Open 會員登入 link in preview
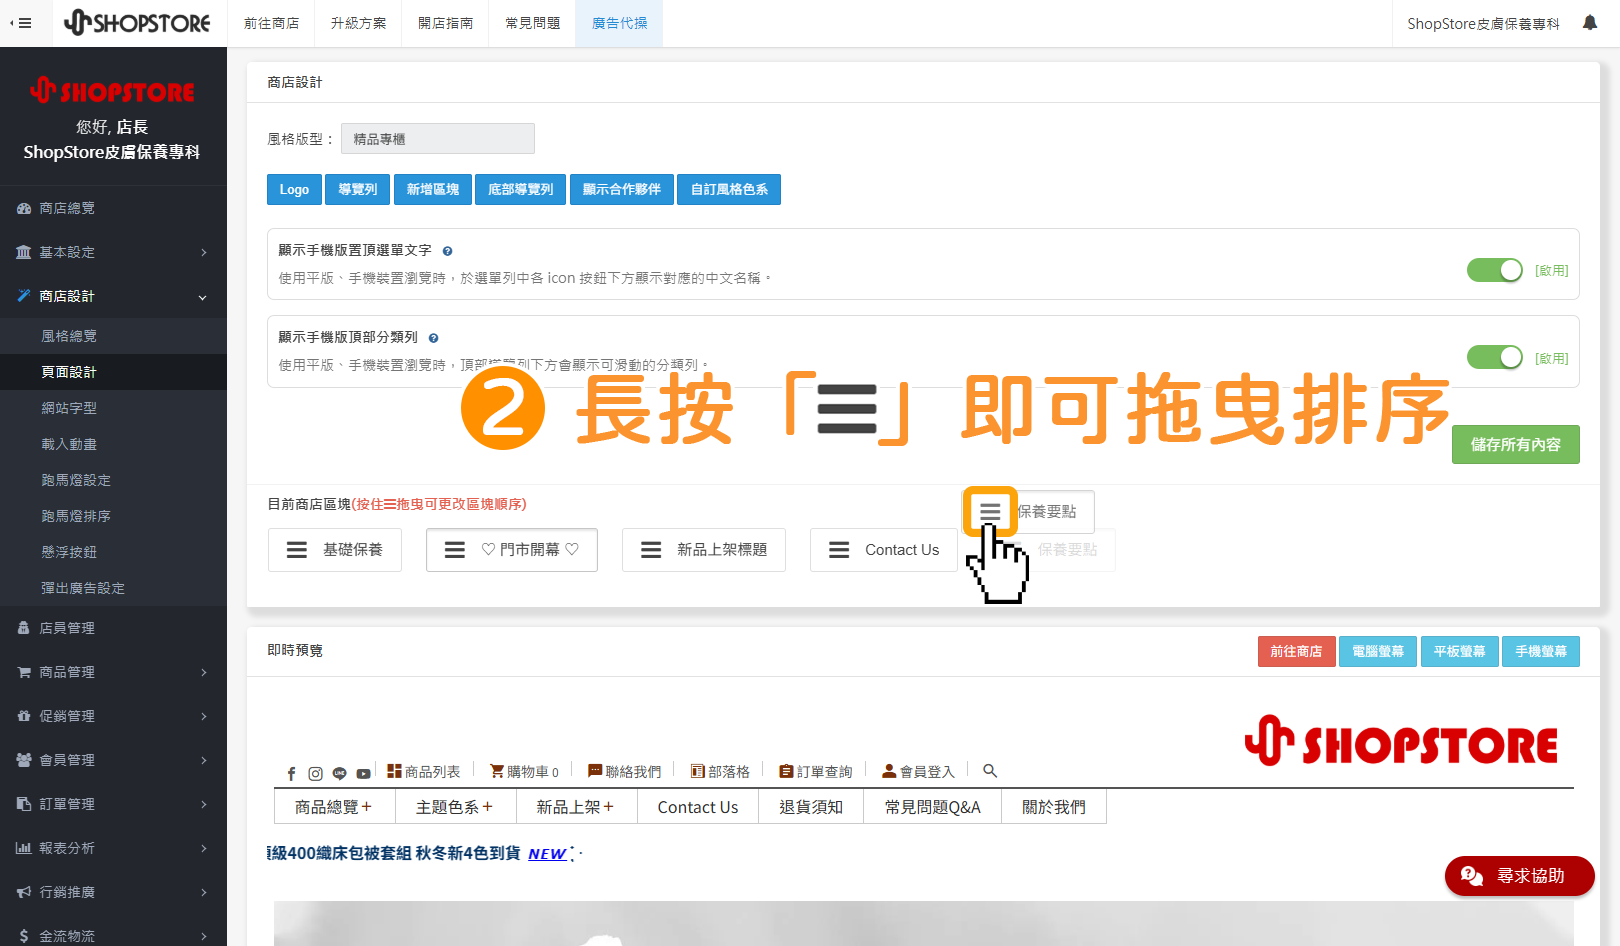 [918, 772]
